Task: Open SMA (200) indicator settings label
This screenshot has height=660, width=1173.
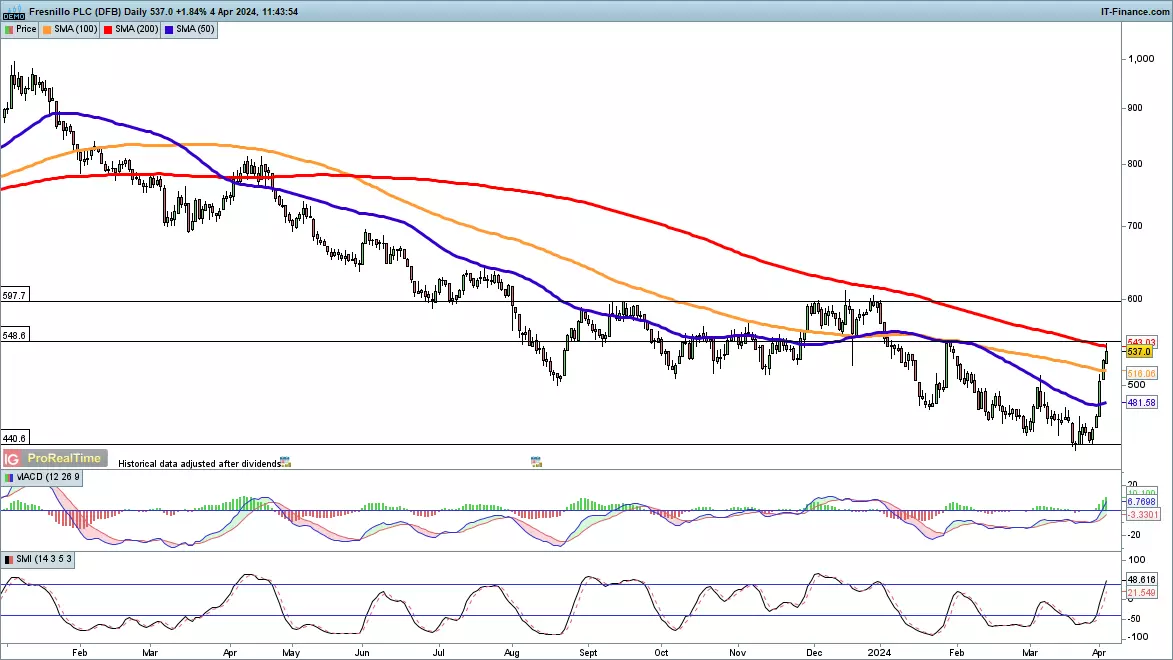Action: click(x=137, y=29)
